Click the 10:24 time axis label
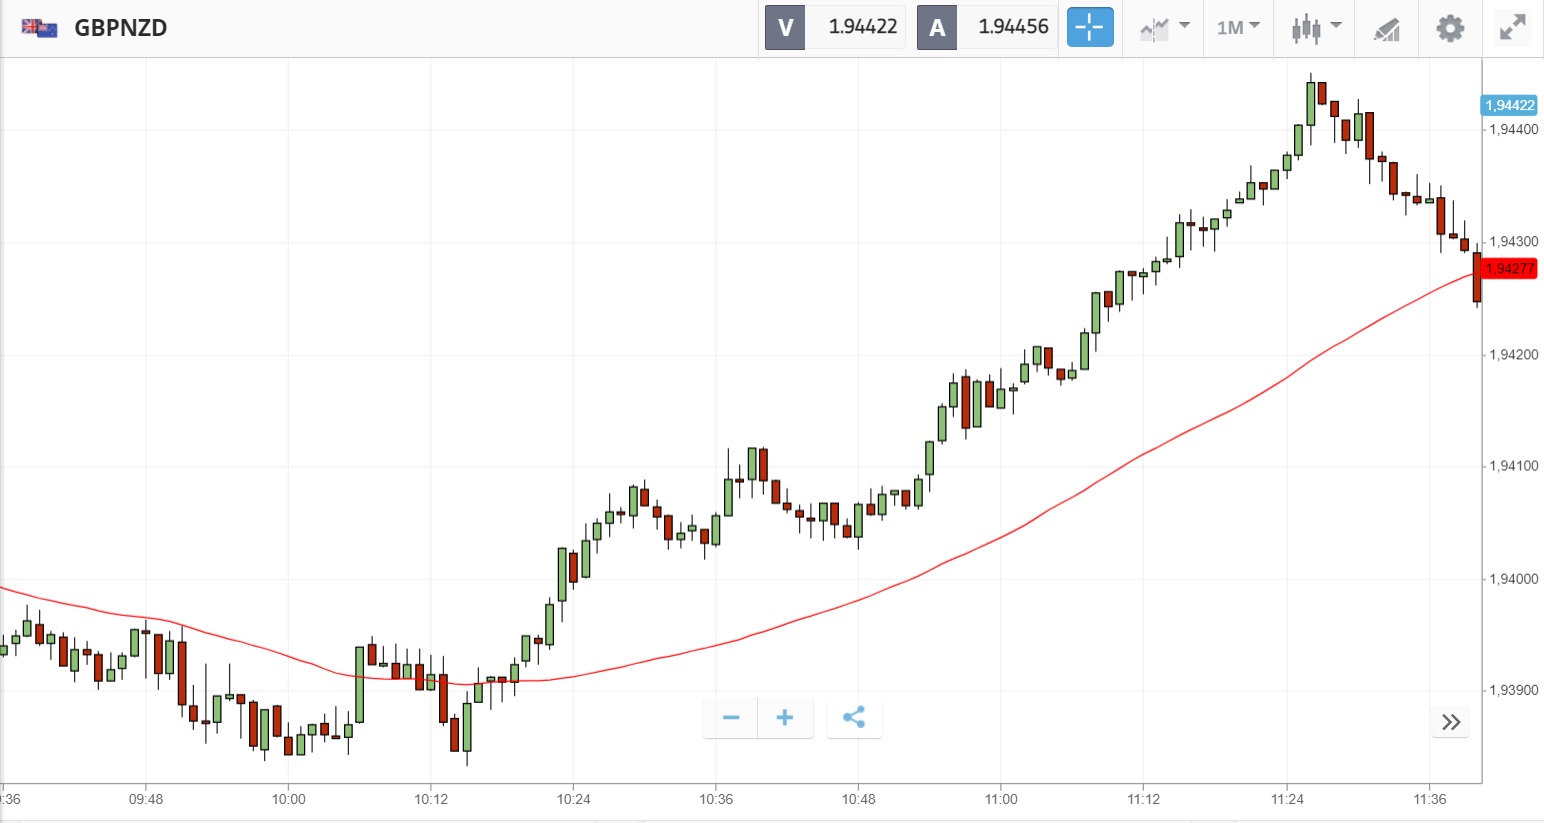 pos(573,799)
